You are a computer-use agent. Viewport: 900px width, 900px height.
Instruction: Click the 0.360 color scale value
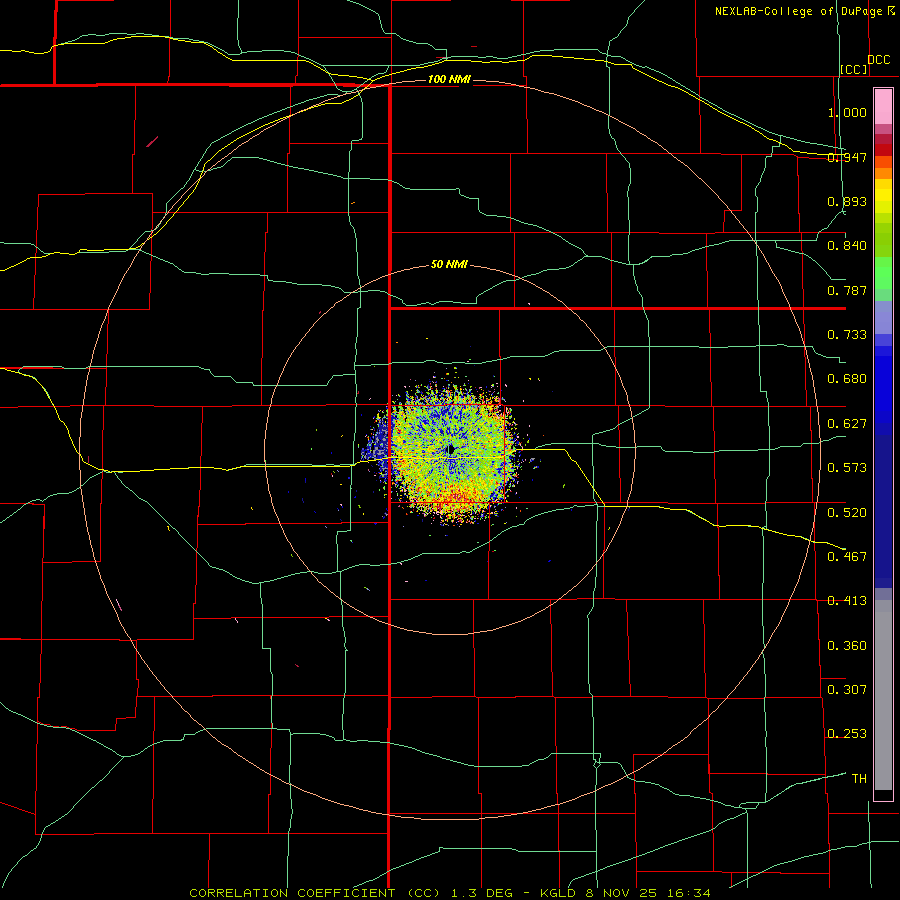point(847,646)
